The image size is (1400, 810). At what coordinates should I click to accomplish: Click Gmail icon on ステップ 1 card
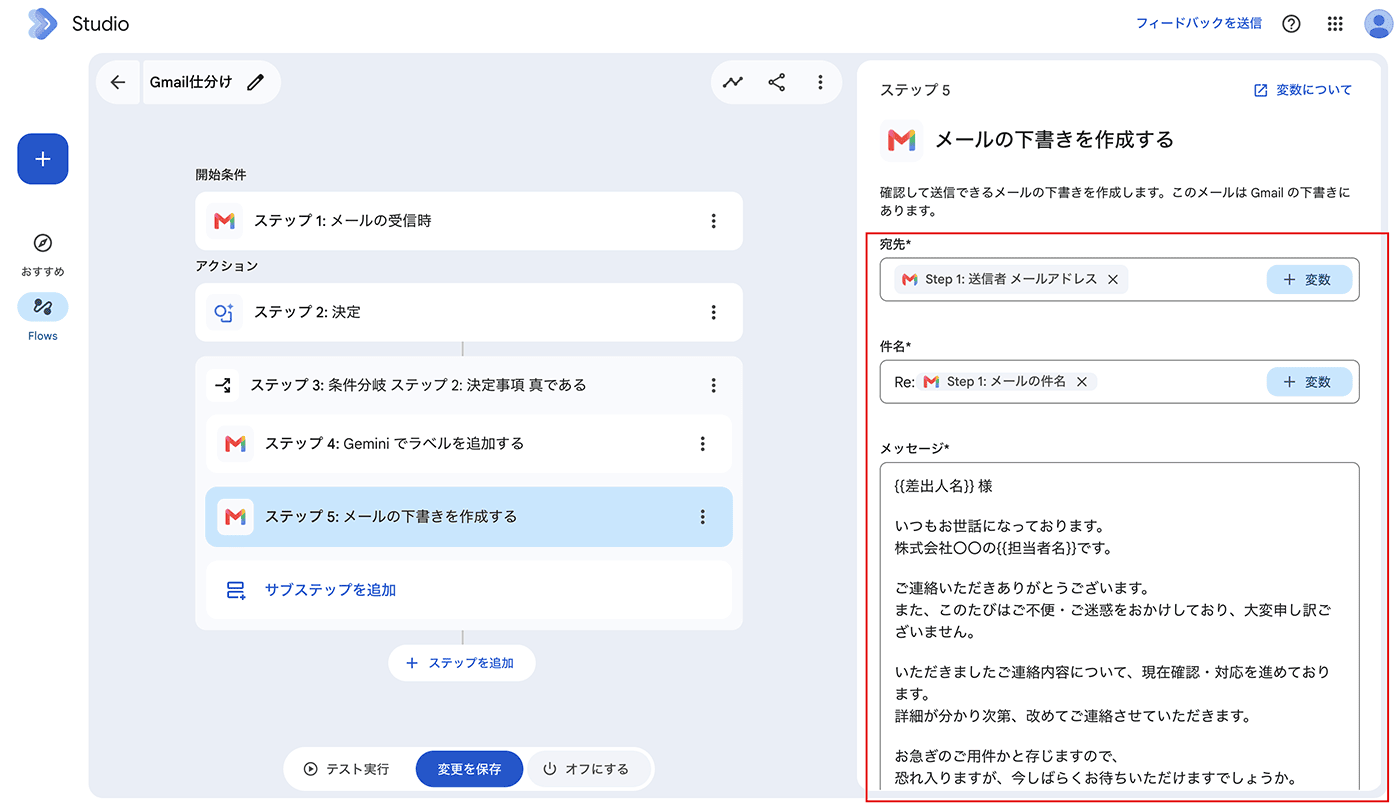(225, 221)
